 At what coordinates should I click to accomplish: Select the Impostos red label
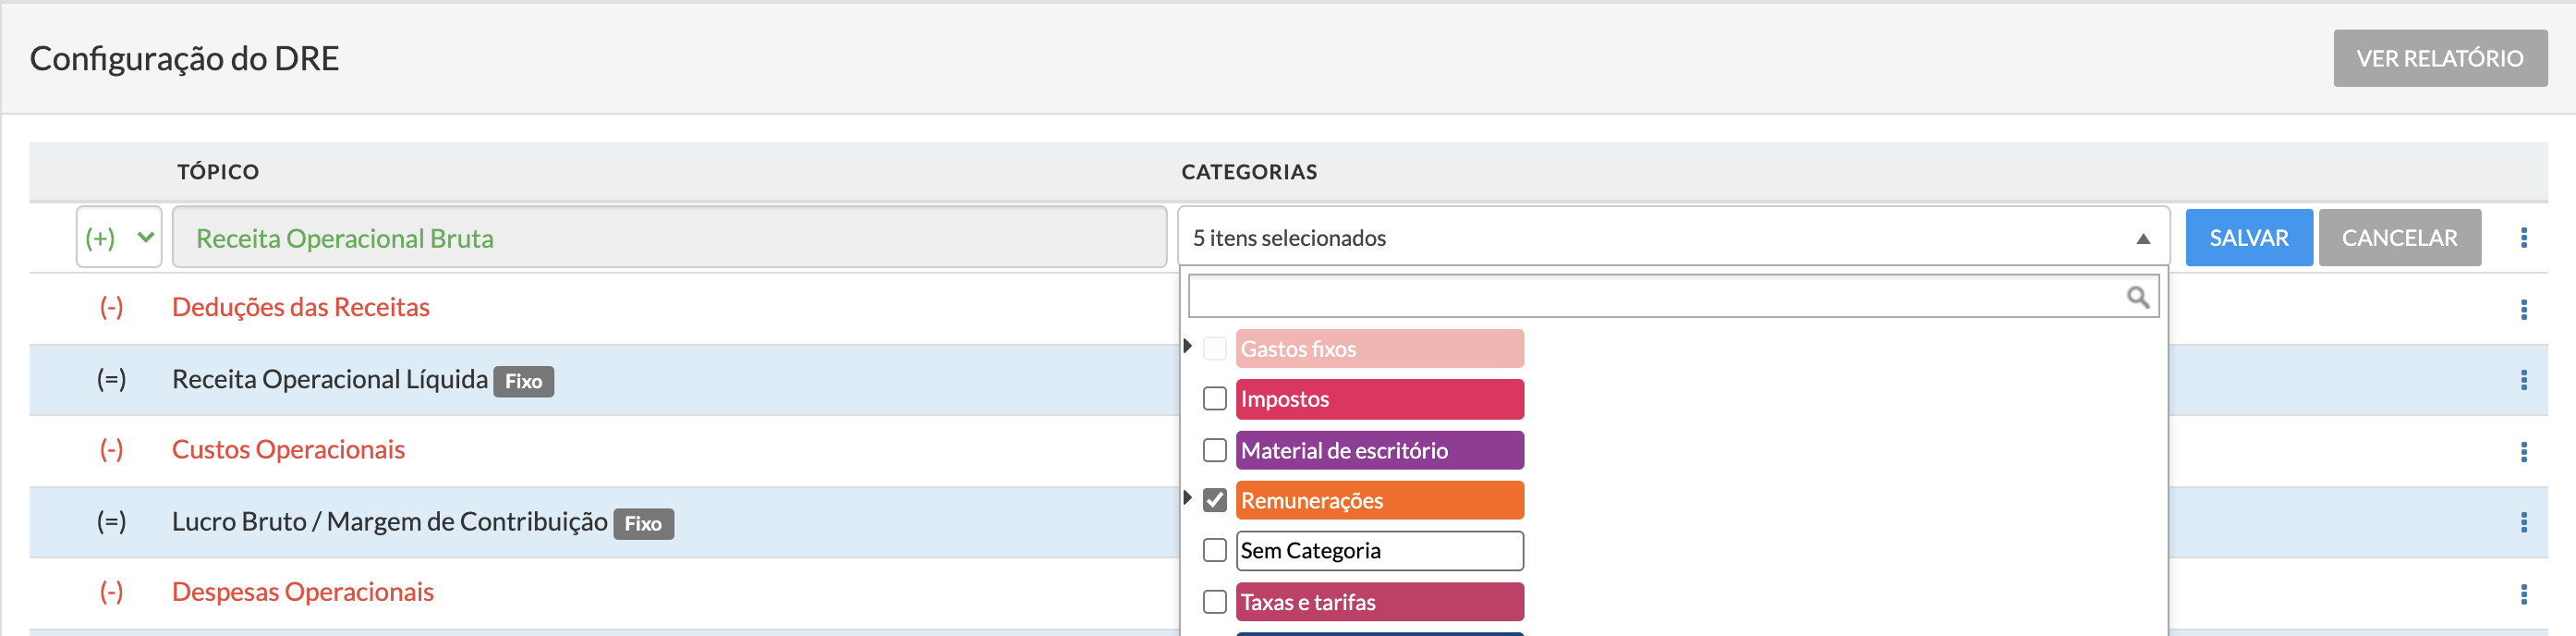tap(1379, 399)
